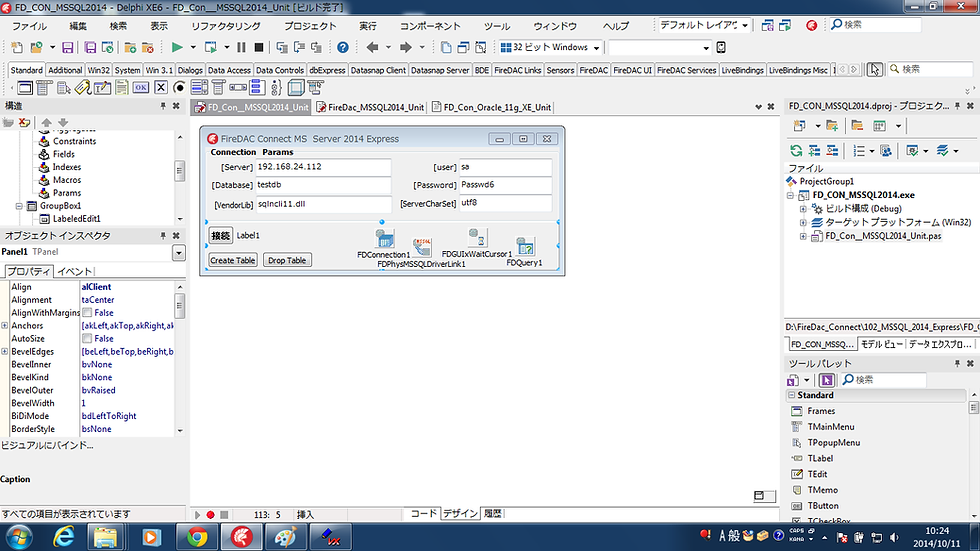This screenshot has width=980, height=551.
Task: Expand the BevelEdges property node
Action: pyautogui.click(x=4, y=352)
